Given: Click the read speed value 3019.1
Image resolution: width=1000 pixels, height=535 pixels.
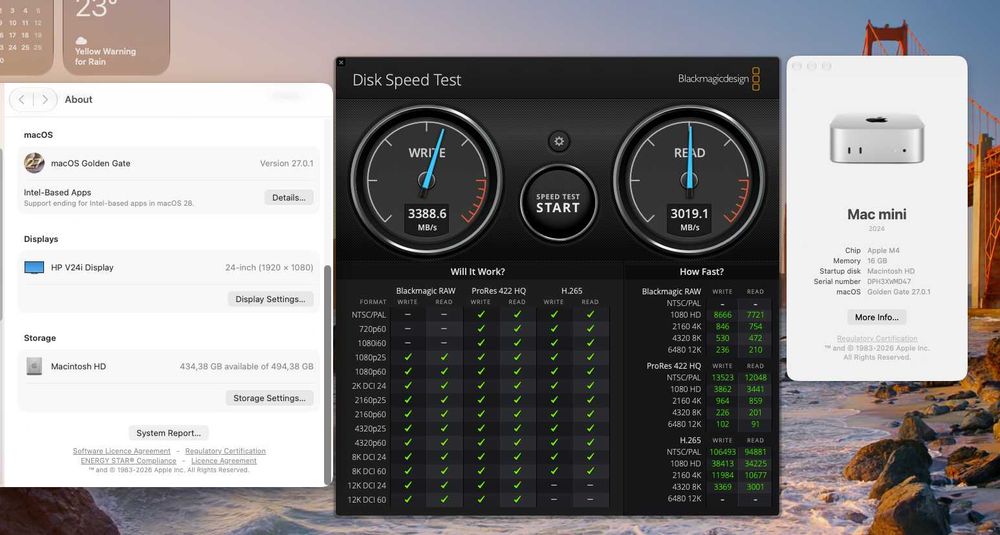Looking at the screenshot, I should tap(689, 214).
